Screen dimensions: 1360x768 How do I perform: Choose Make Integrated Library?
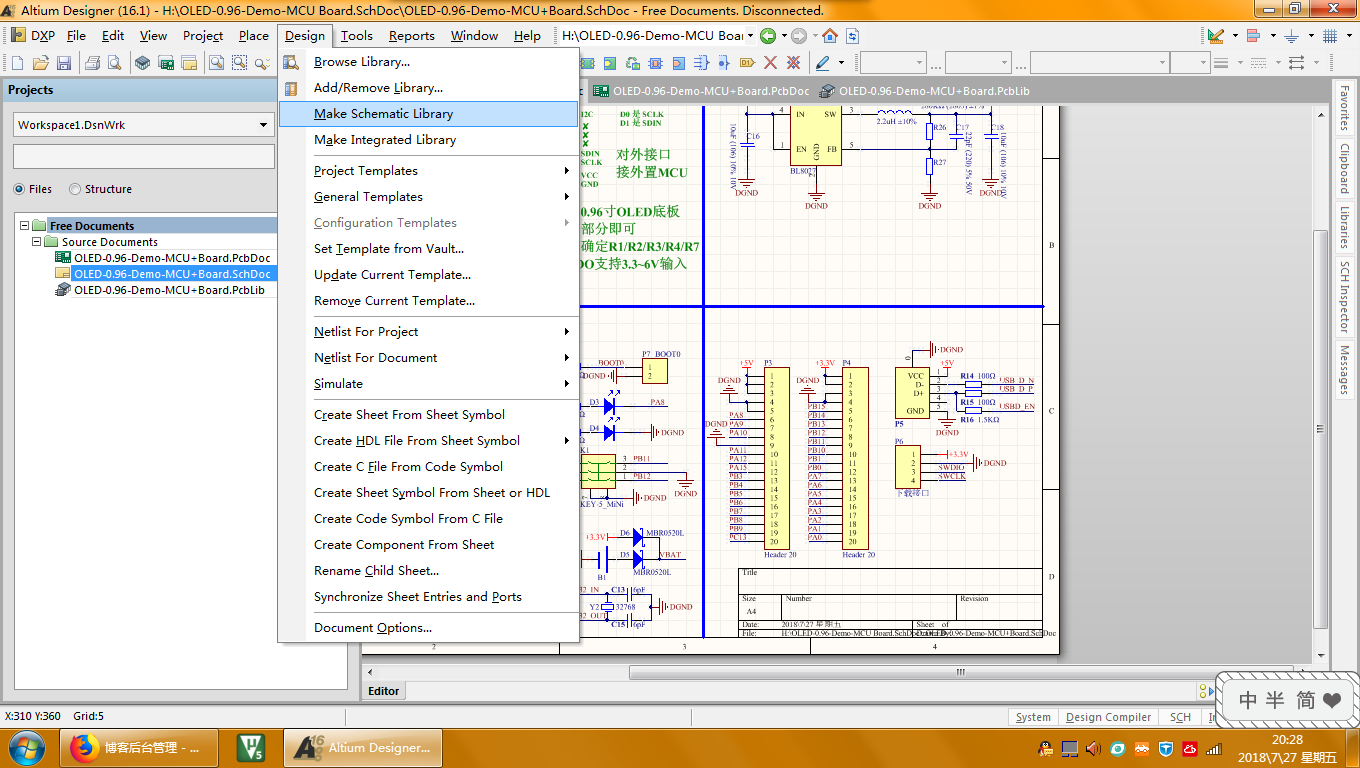click(x=428, y=140)
